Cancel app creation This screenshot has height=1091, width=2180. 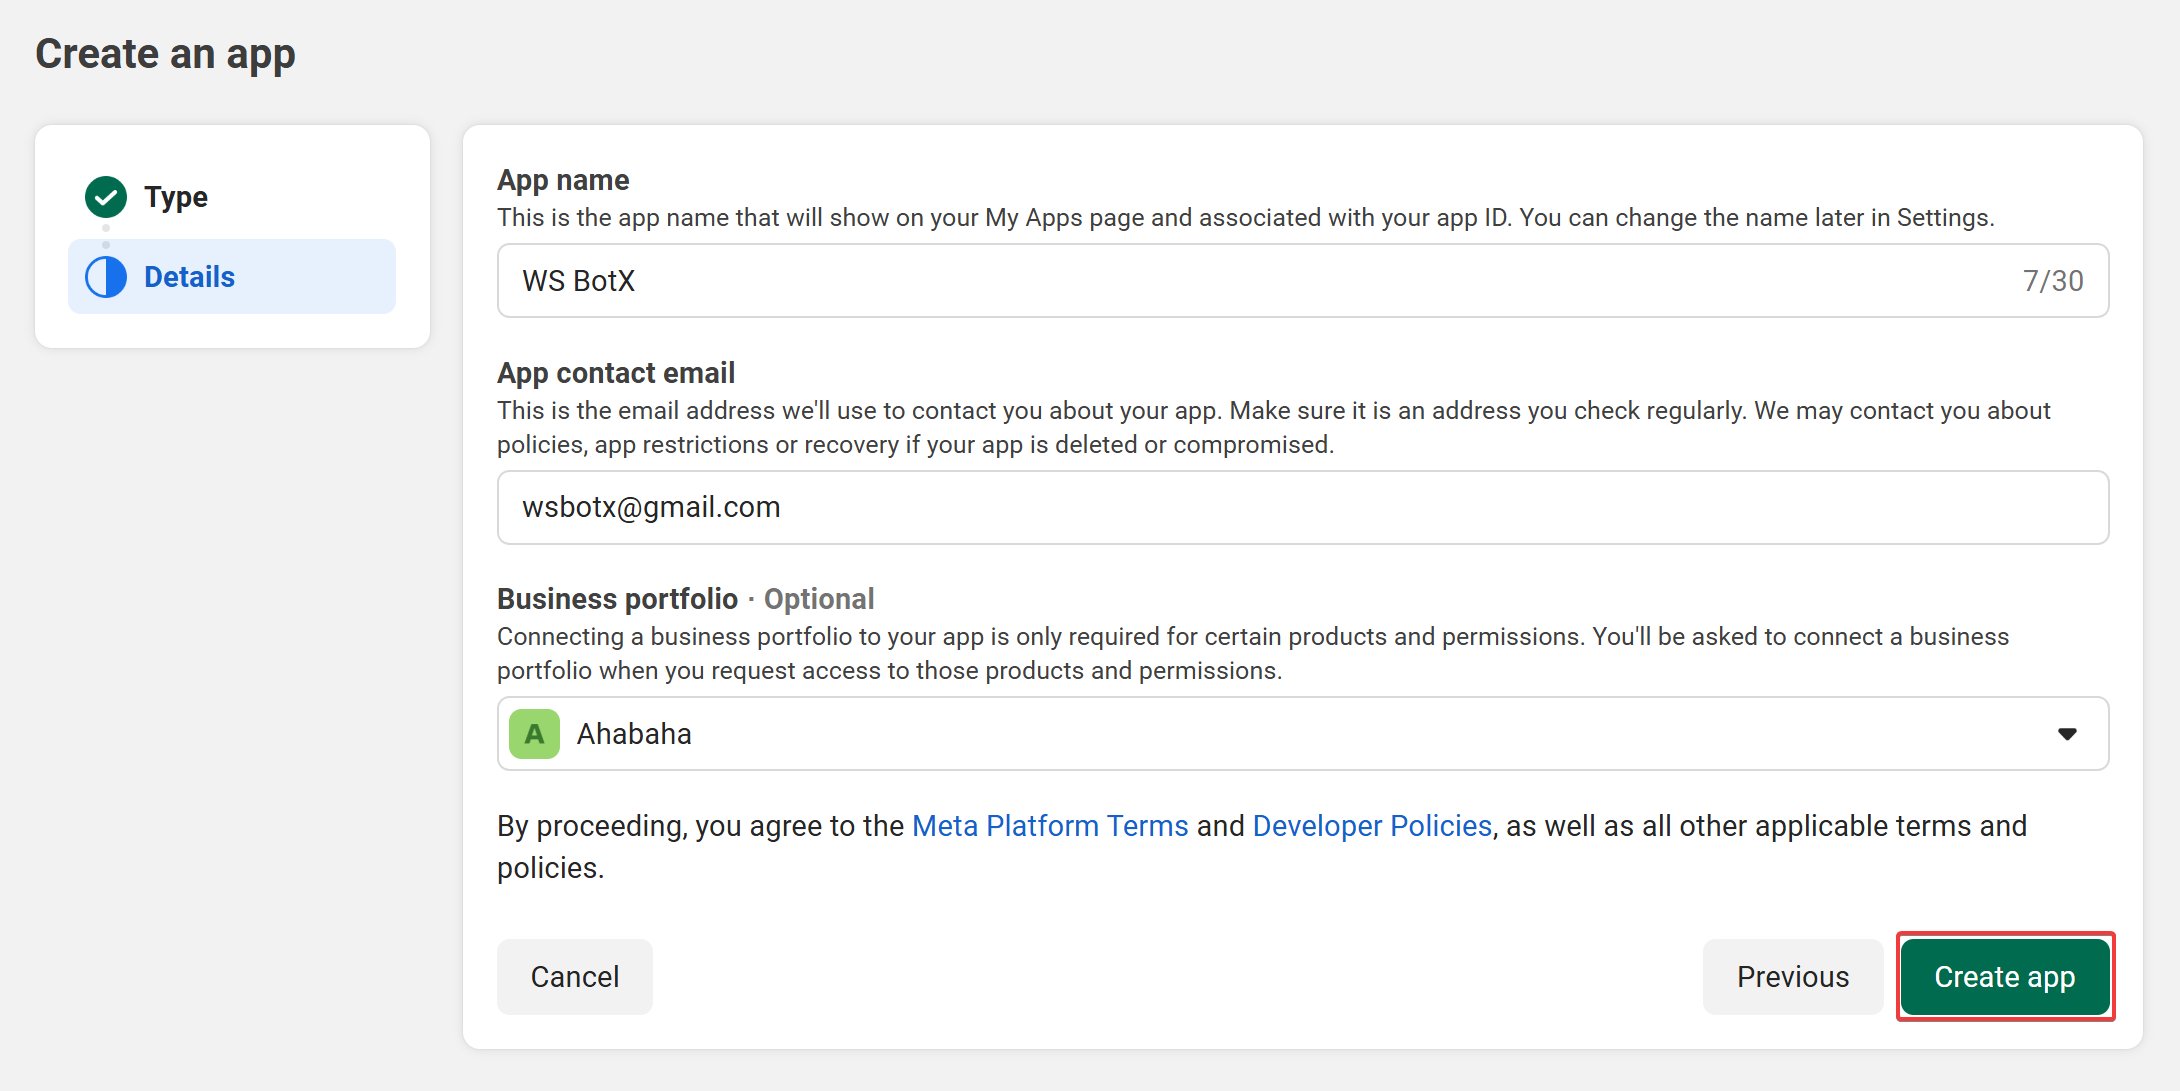tap(575, 977)
